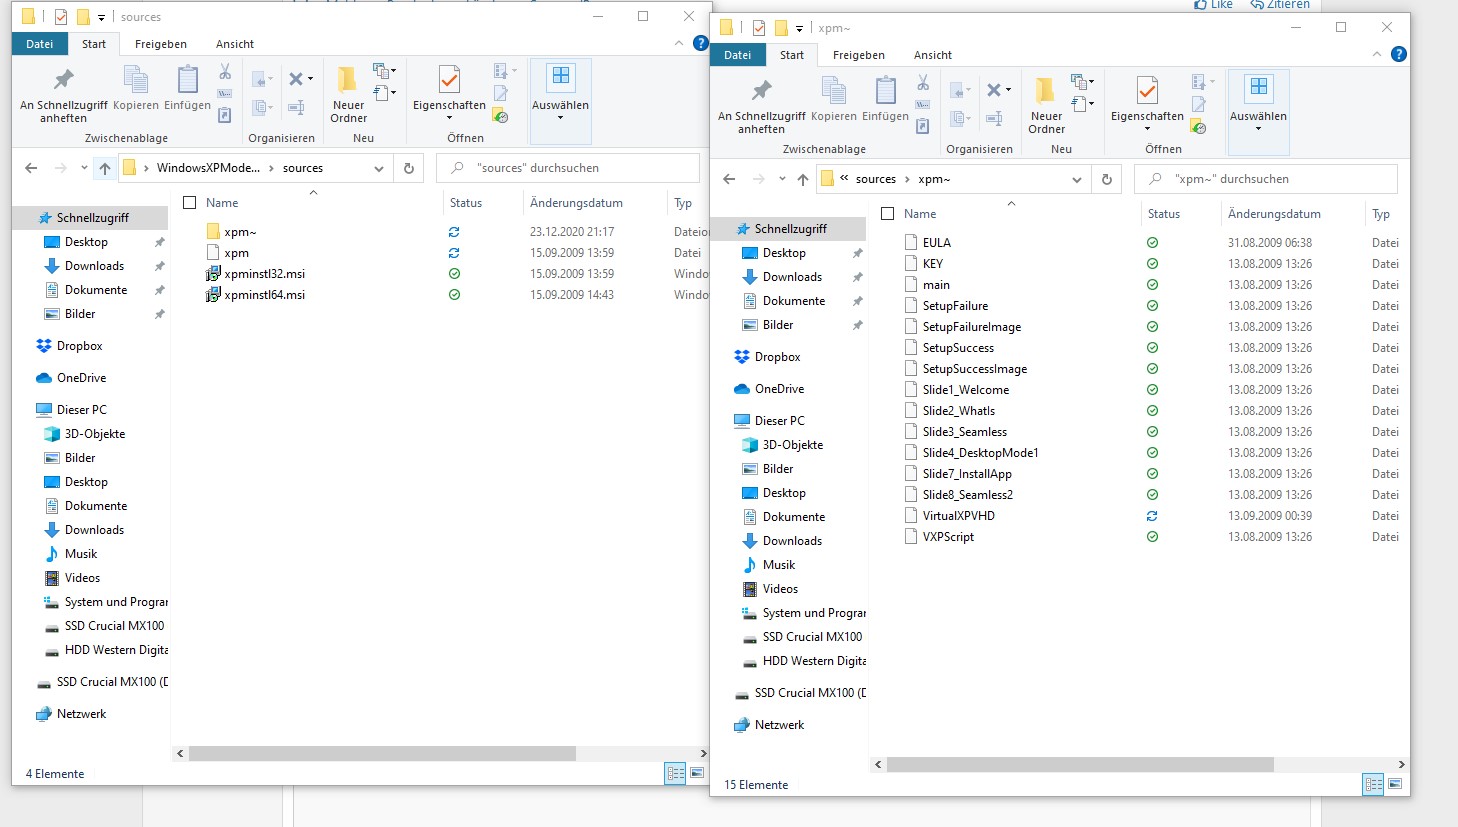Open Datei menu in xpm~ window
1458x827 pixels.
pos(738,55)
